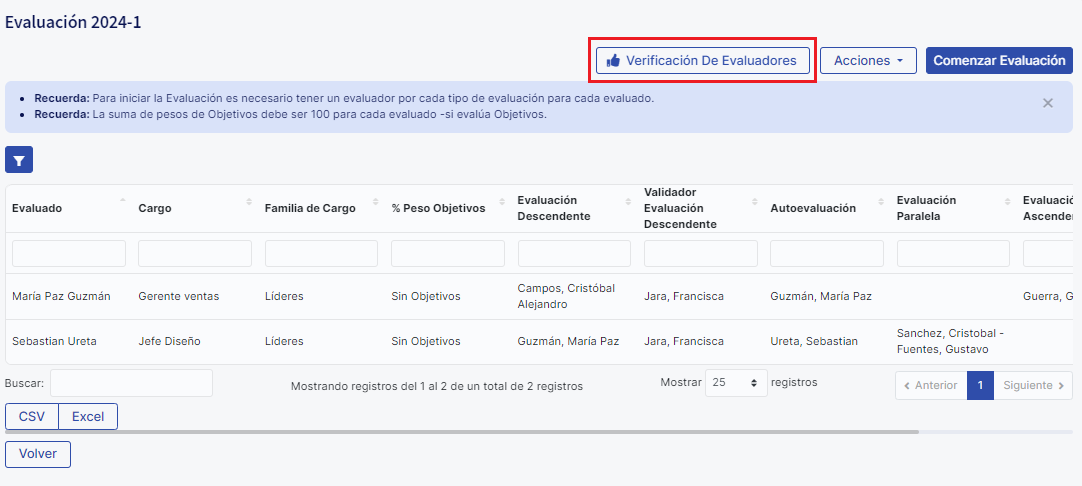The height and width of the screenshot is (486, 1082).
Task: Sort by Evaluación Descendente column icon
Action: tap(628, 202)
